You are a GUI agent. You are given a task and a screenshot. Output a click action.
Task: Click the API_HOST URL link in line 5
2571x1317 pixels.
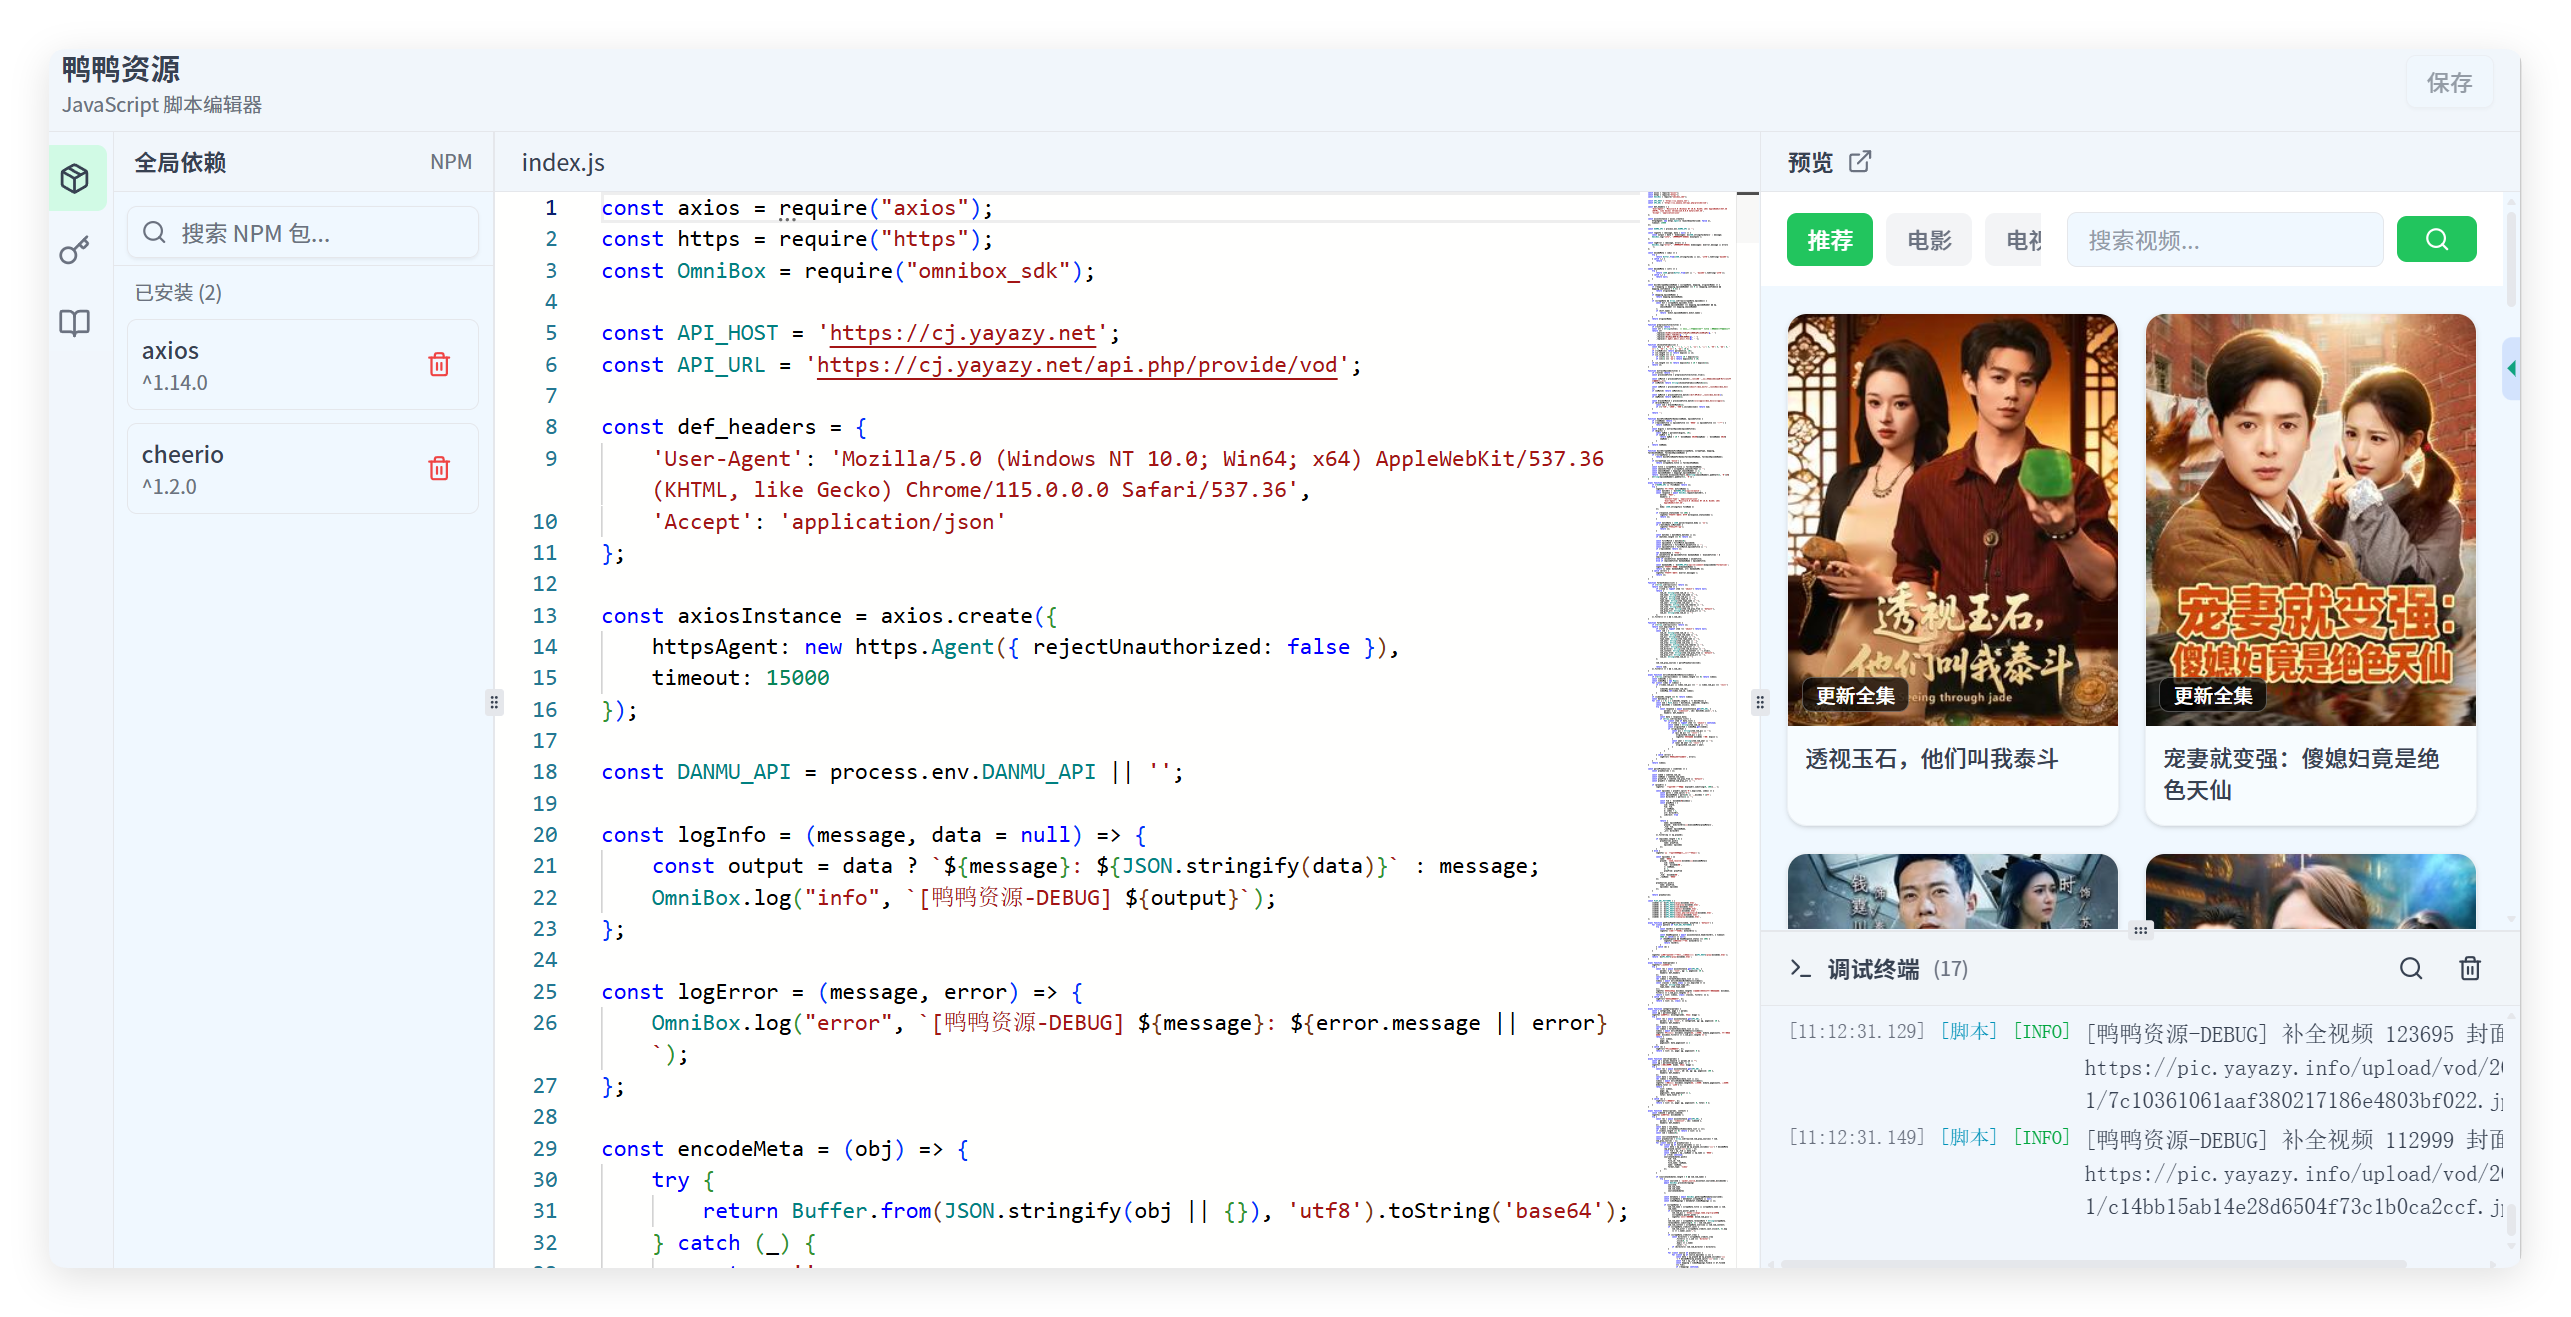pos(962,333)
